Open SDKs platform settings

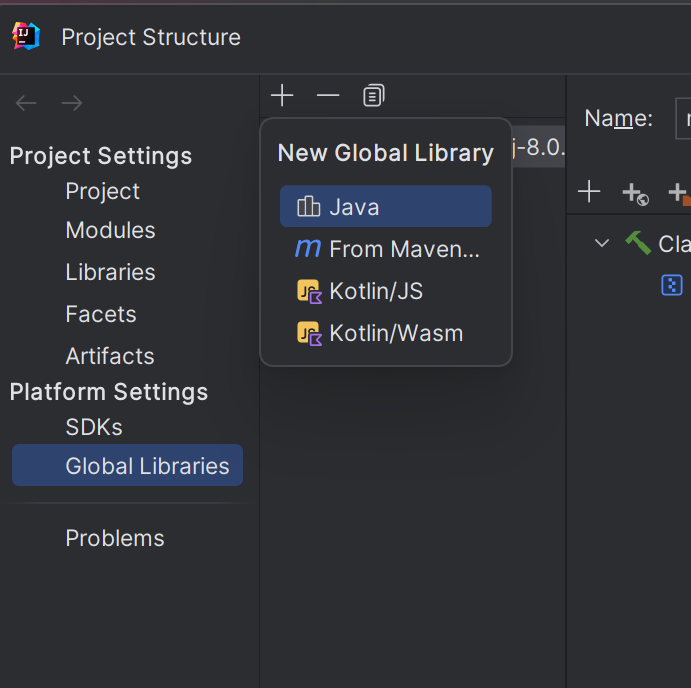click(94, 427)
